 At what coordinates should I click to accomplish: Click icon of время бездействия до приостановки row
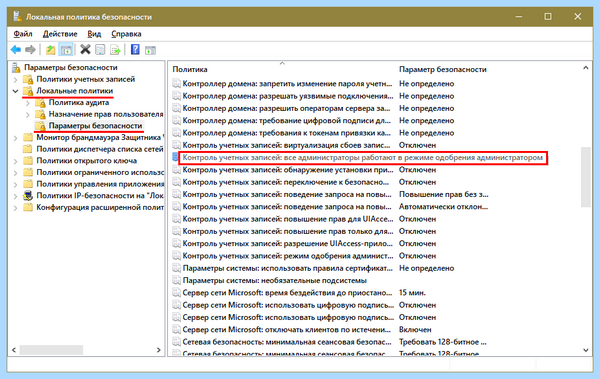[x=176, y=292]
